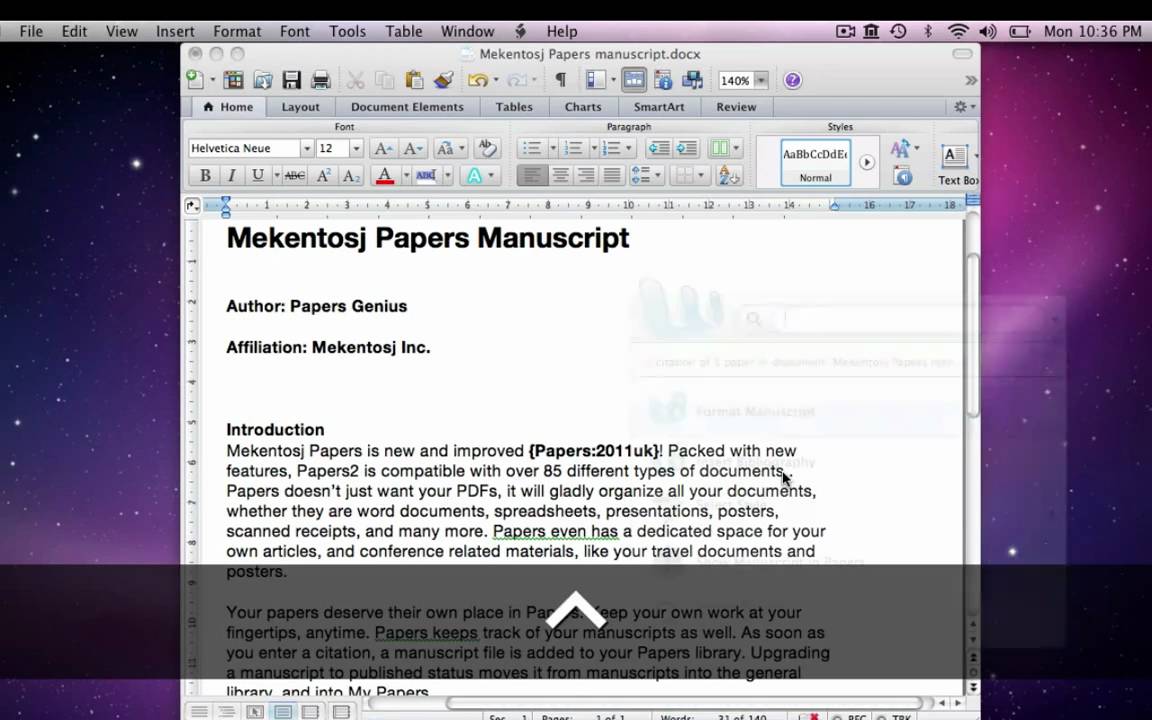Go to the Review tab

click(x=736, y=107)
